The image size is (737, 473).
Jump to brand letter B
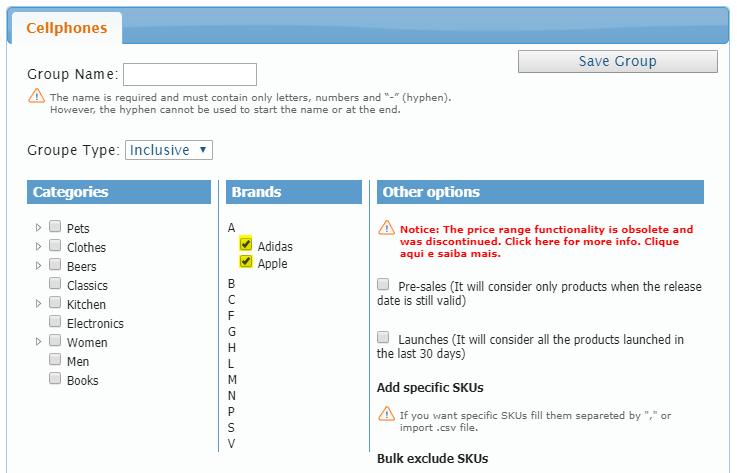[232, 283]
